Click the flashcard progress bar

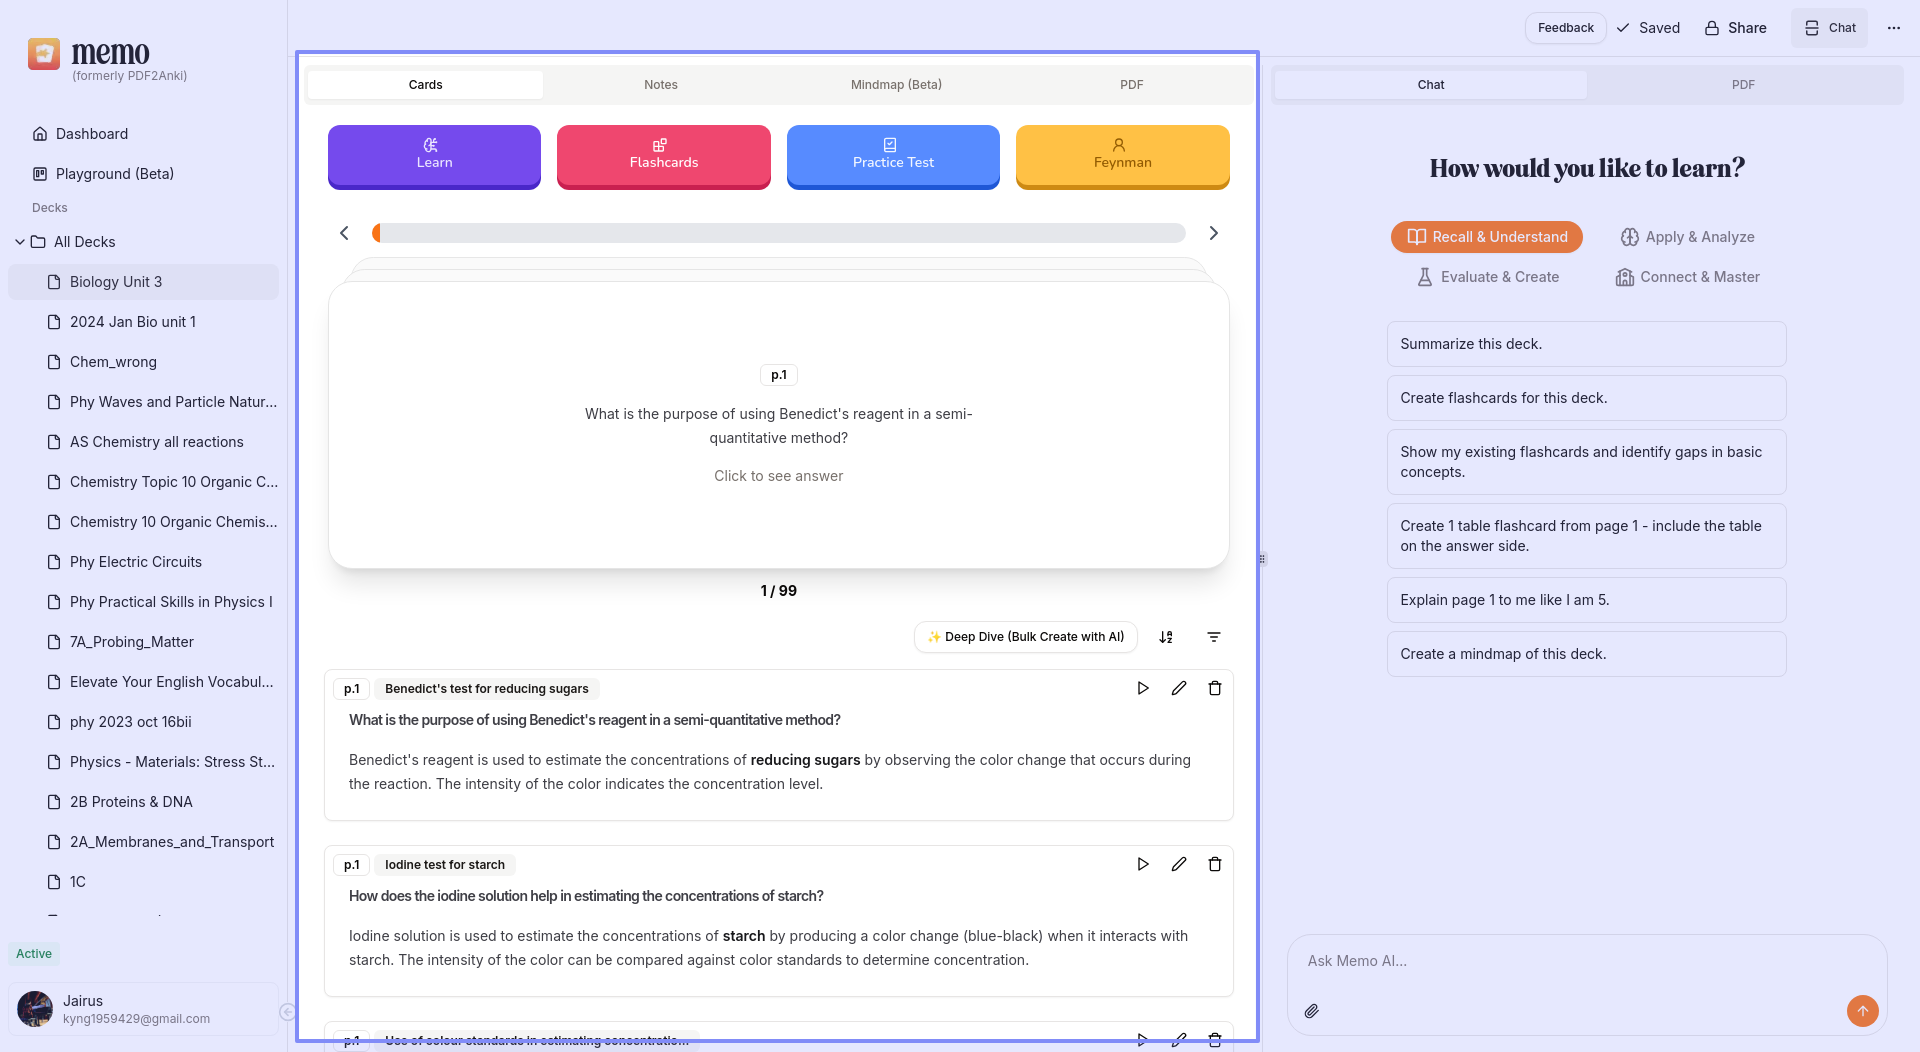click(779, 233)
